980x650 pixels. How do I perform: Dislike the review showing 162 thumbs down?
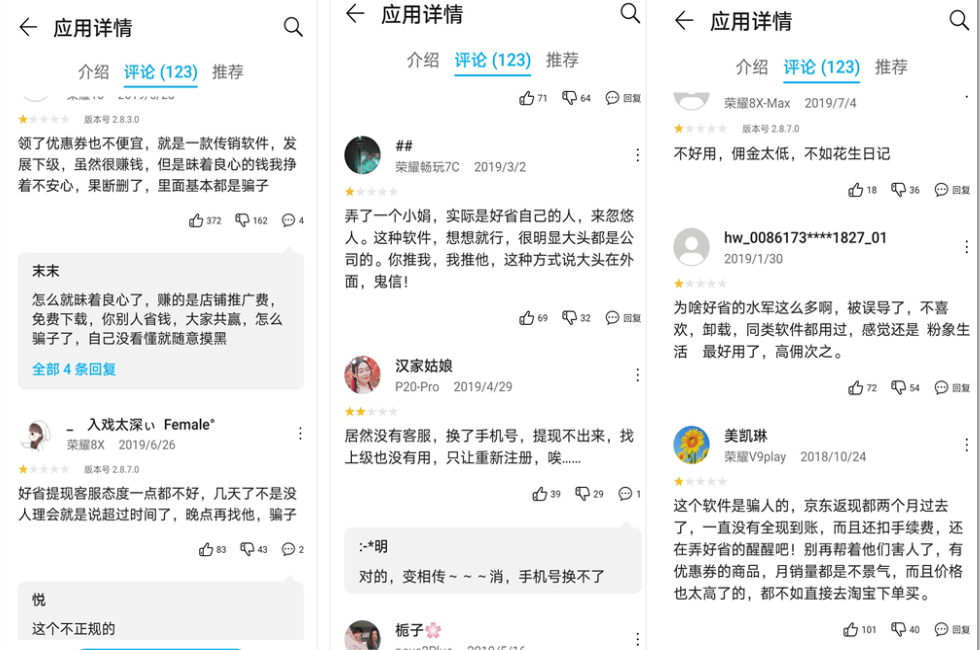(x=242, y=220)
